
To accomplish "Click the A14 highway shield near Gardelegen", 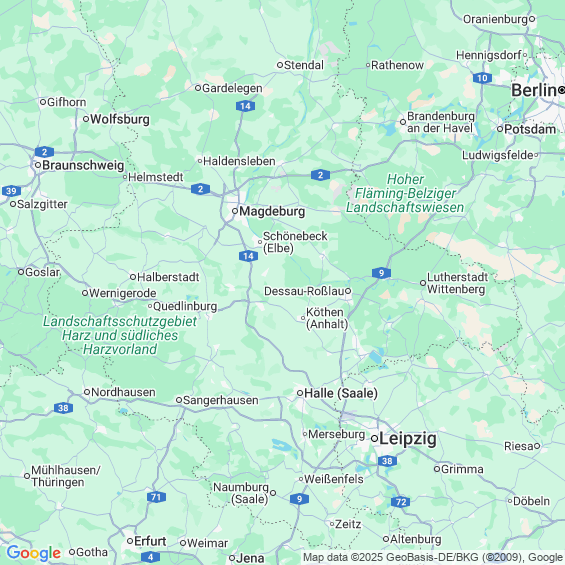I will coord(245,106).
